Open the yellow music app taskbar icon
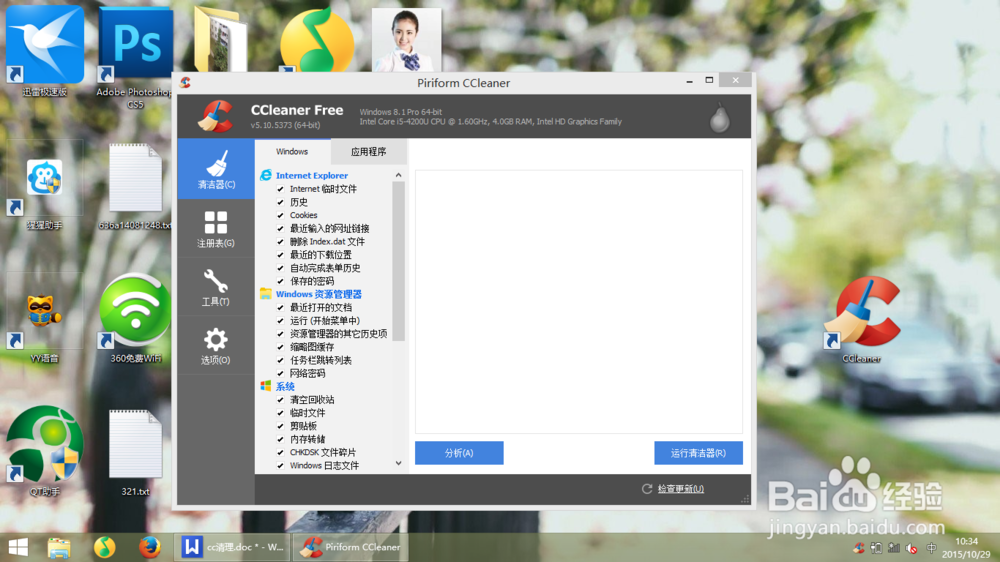This screenshot has width=1000, height=562. click(x=105, y=547)
